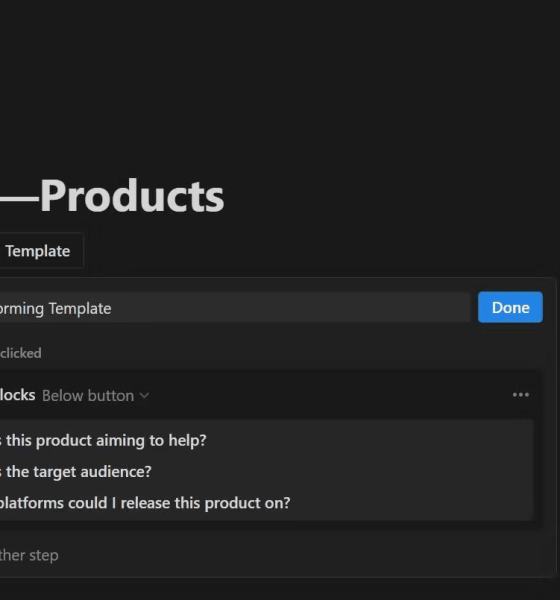Click the Products page title

click(x=132, y=196)
